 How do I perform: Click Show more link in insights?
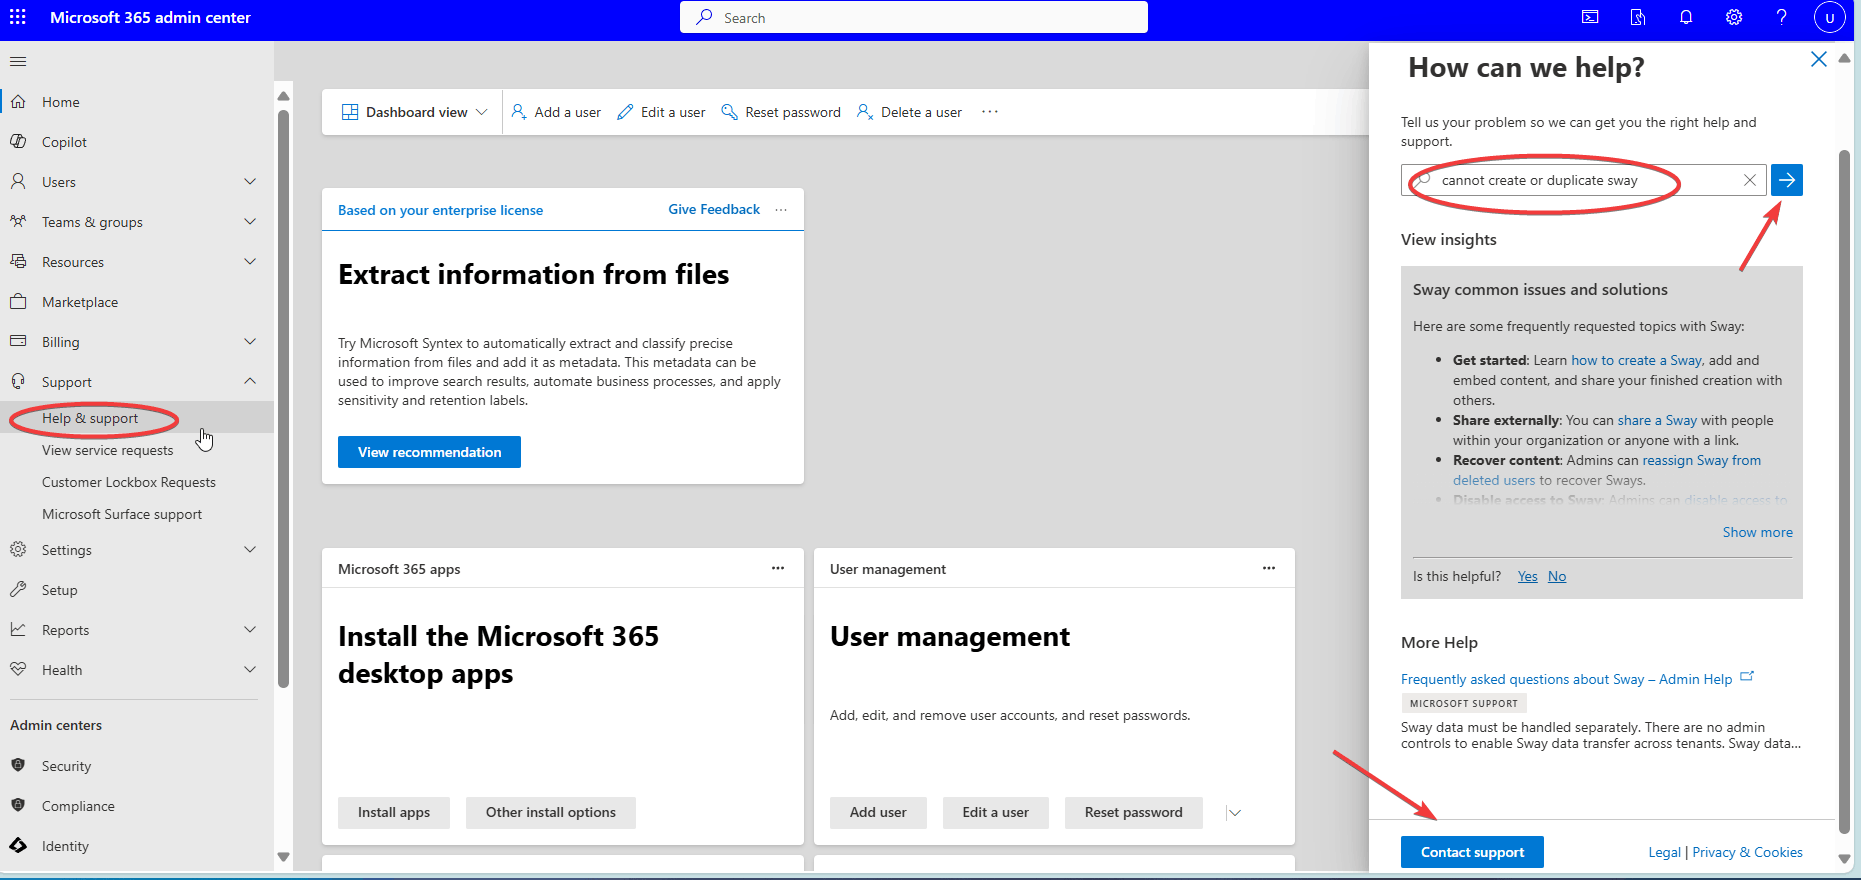[x=1757, y=532]
